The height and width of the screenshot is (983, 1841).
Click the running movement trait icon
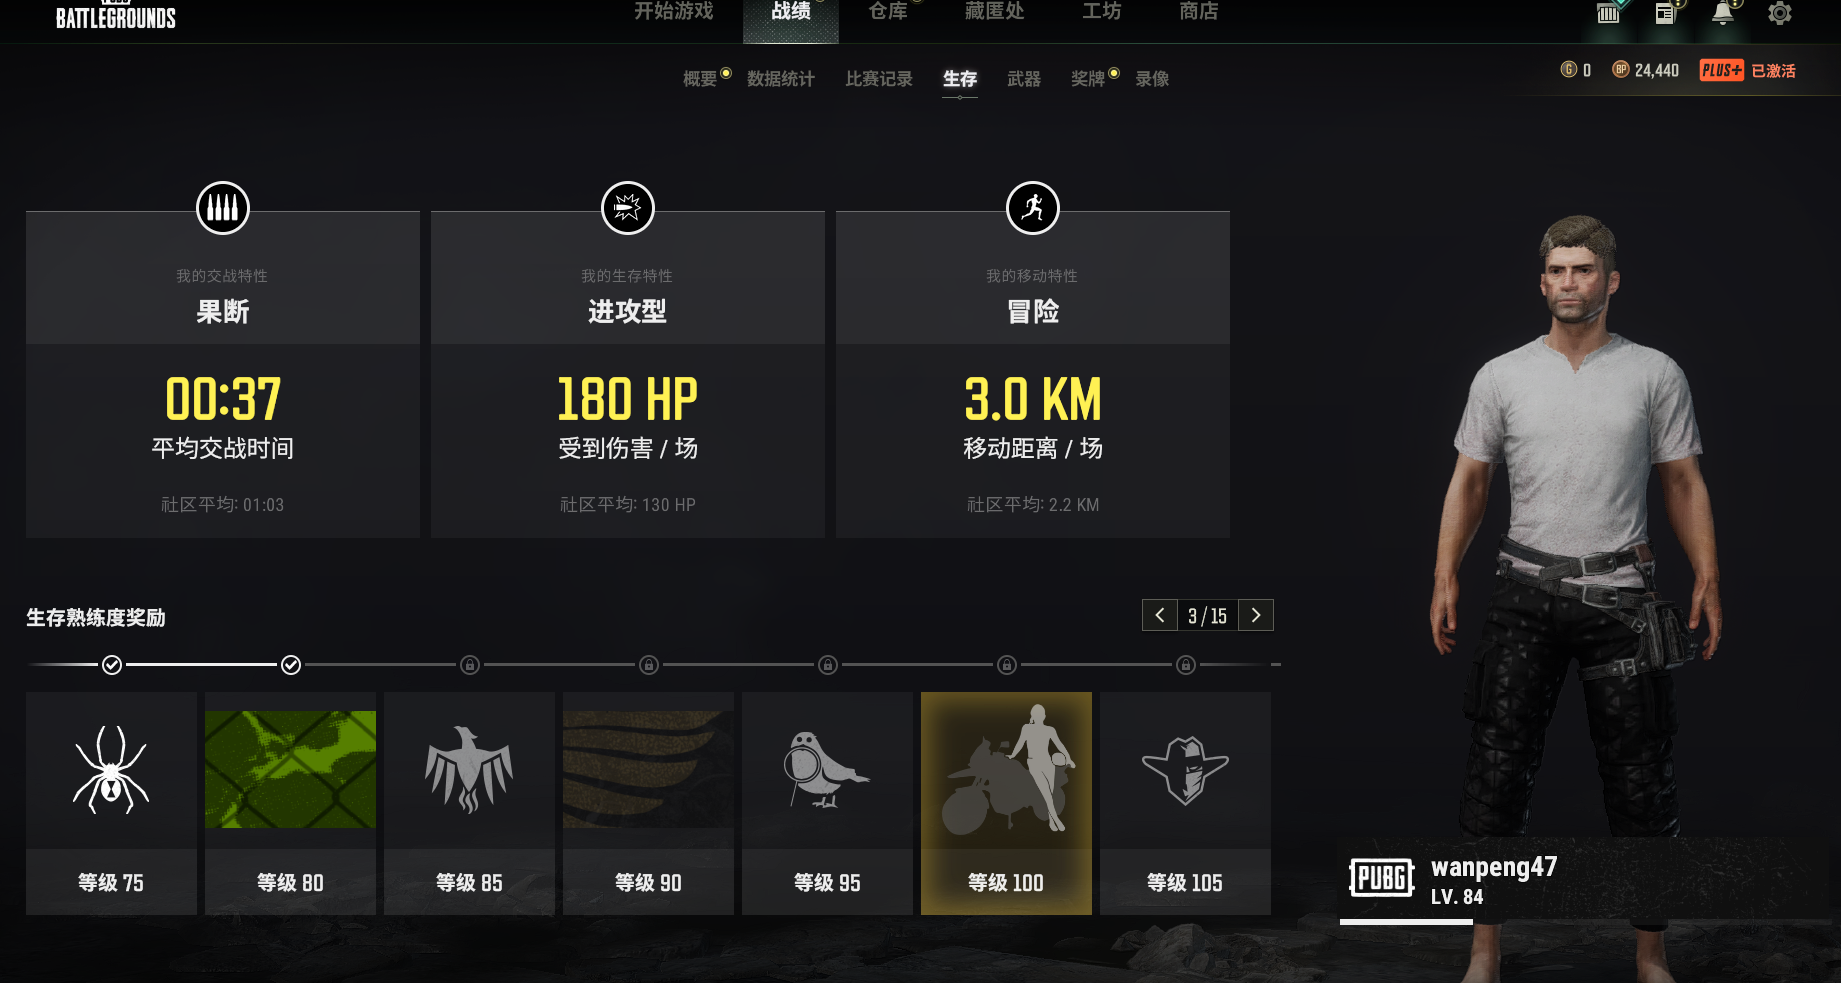pyautogui.click(x=1033, y=208)
